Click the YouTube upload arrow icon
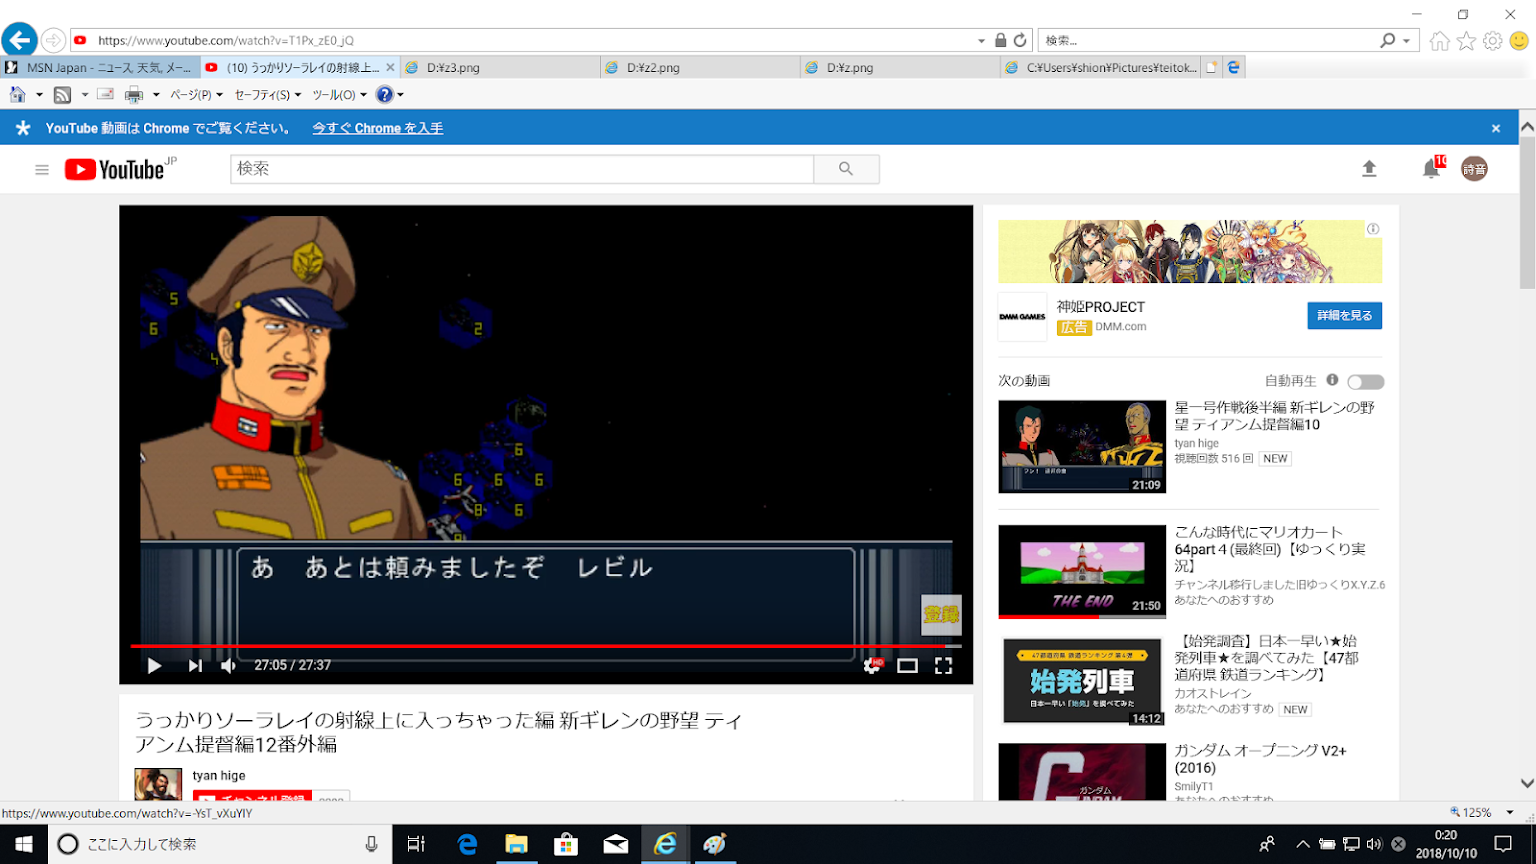The image size is (1536, 864). [x=1369, y=169]
